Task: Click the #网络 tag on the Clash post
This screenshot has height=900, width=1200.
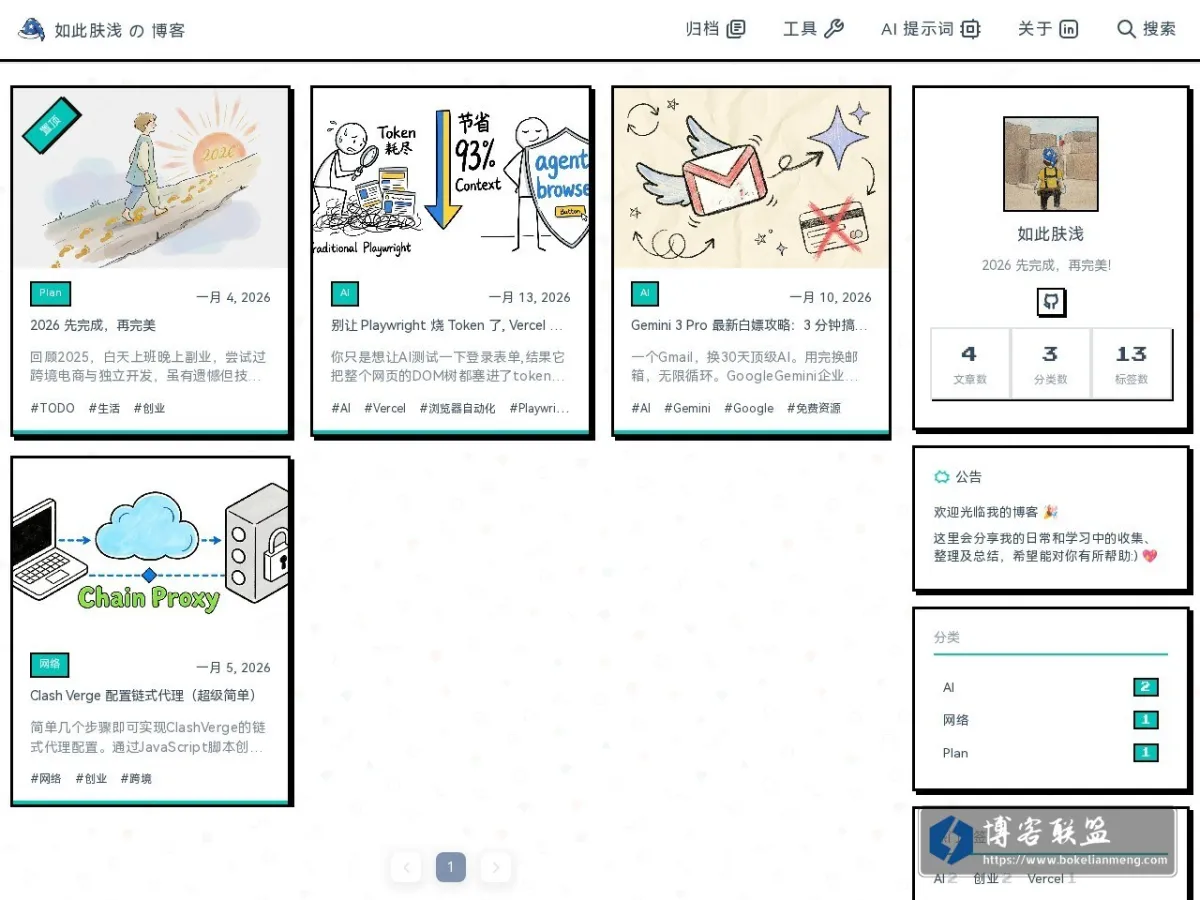Action: (46, 778)
